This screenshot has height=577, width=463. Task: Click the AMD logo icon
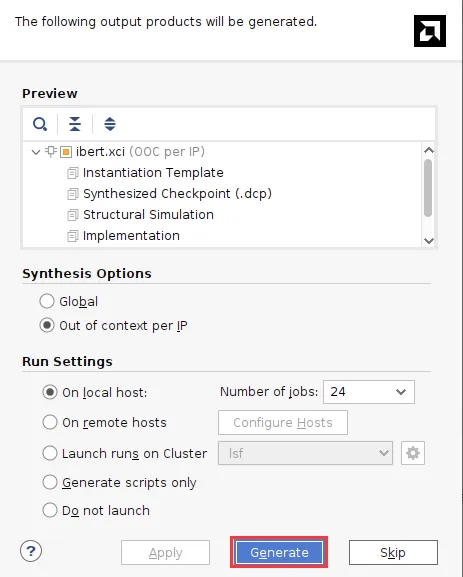[430, 31]
